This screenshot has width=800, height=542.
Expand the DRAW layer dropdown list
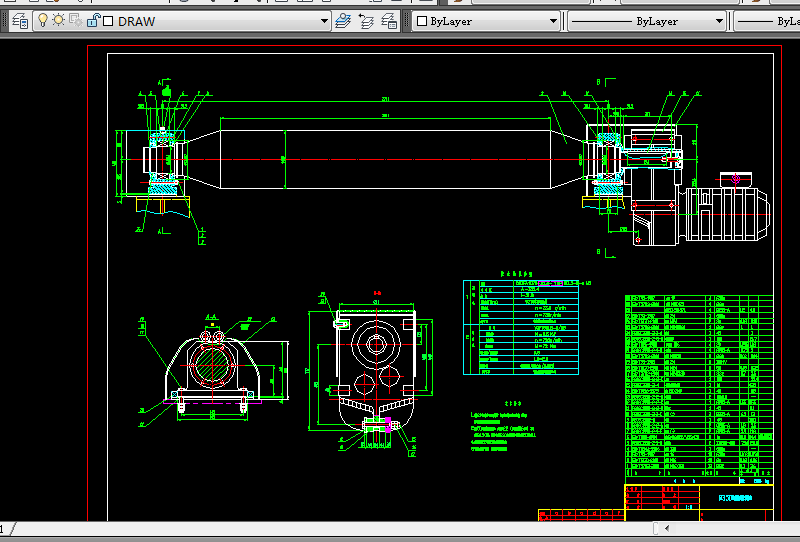pyautogui.click(x=324, y=21)
